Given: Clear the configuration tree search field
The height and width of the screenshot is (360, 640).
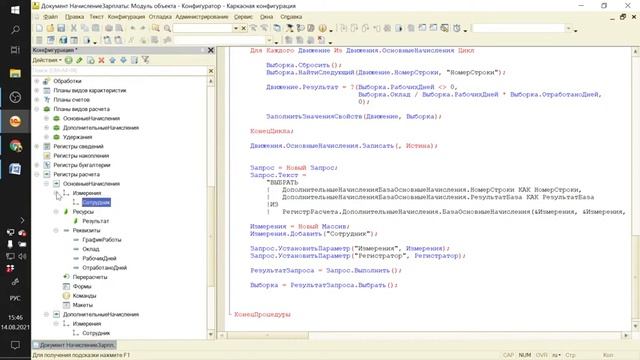Looking at the screenshot, I should click(211, 71).
